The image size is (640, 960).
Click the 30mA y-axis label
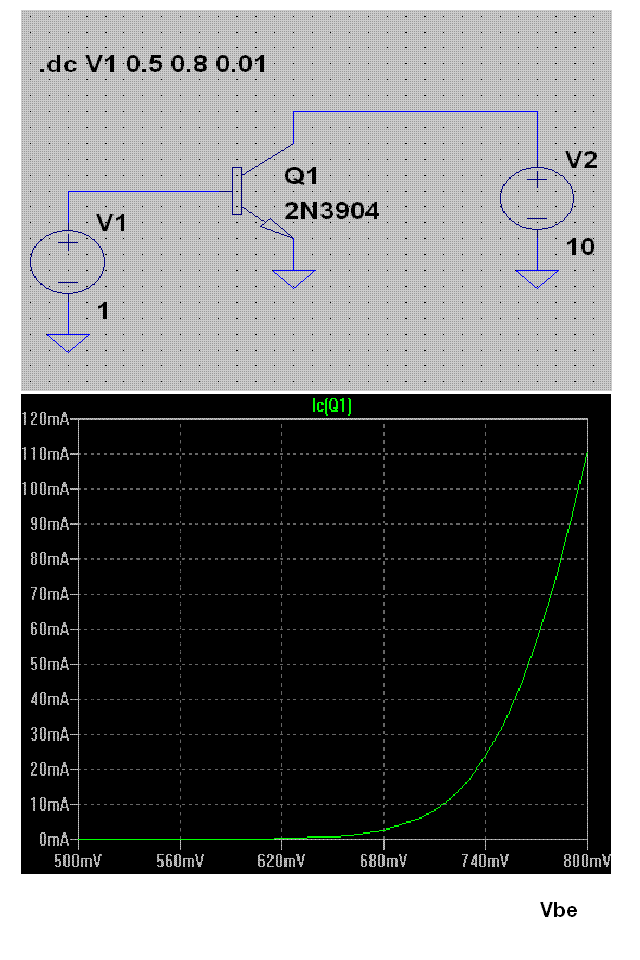click(50, 734)
